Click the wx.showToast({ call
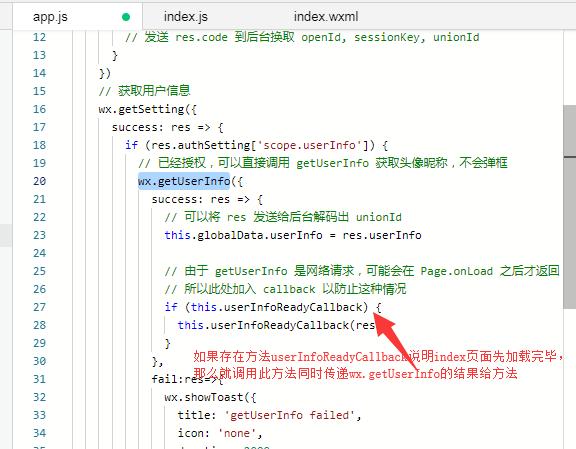Screen dimensions: 576x449 210,397
